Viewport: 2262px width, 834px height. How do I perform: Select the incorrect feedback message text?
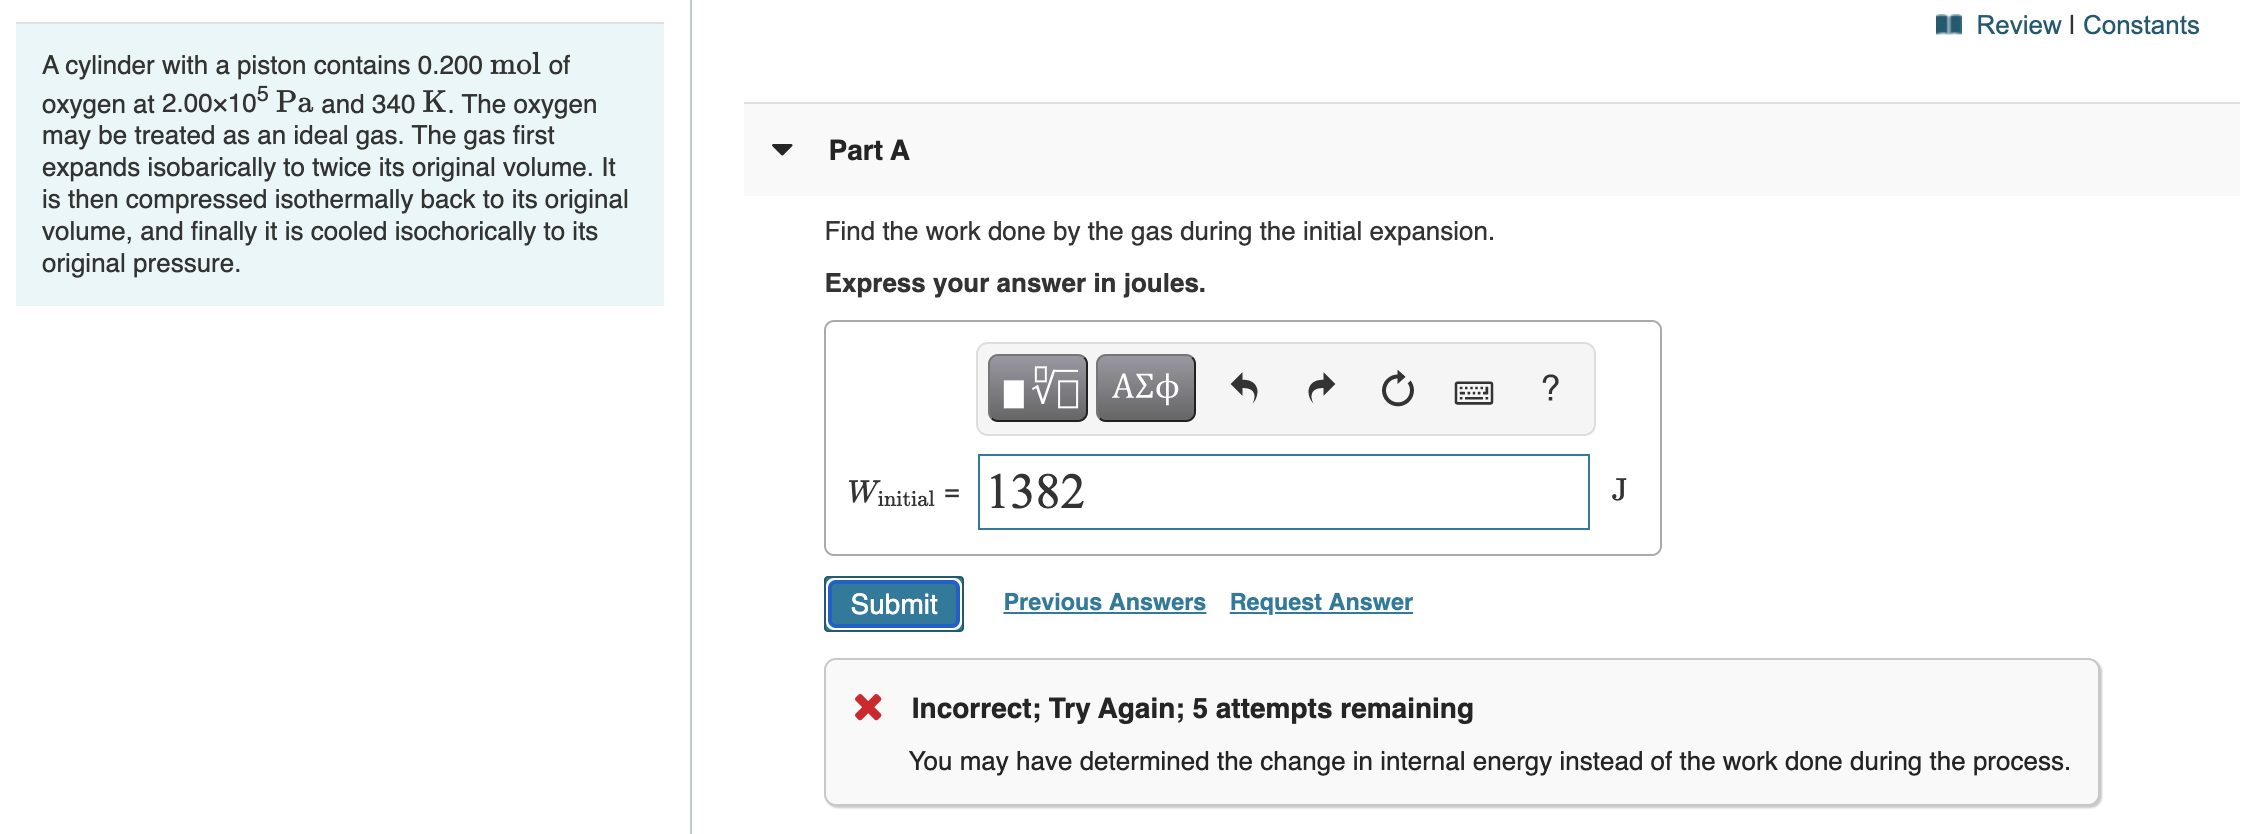pos(1489,761)
